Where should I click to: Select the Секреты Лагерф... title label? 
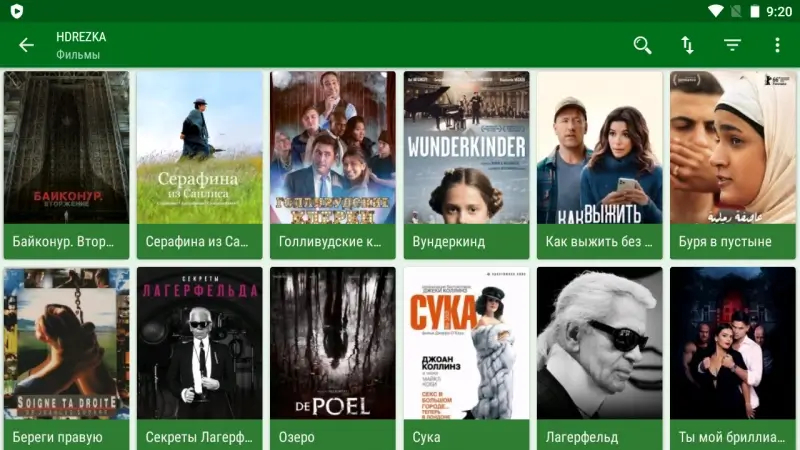[x=199, y=437]
